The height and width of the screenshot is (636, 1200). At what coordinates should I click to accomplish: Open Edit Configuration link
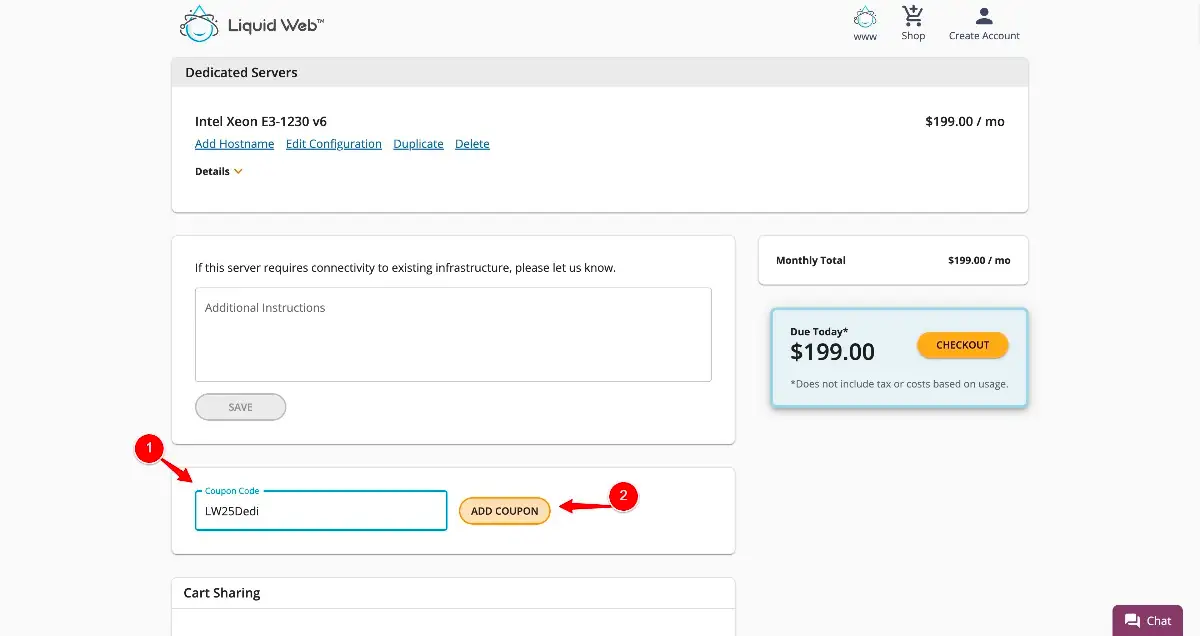click(x=334, y=144)
